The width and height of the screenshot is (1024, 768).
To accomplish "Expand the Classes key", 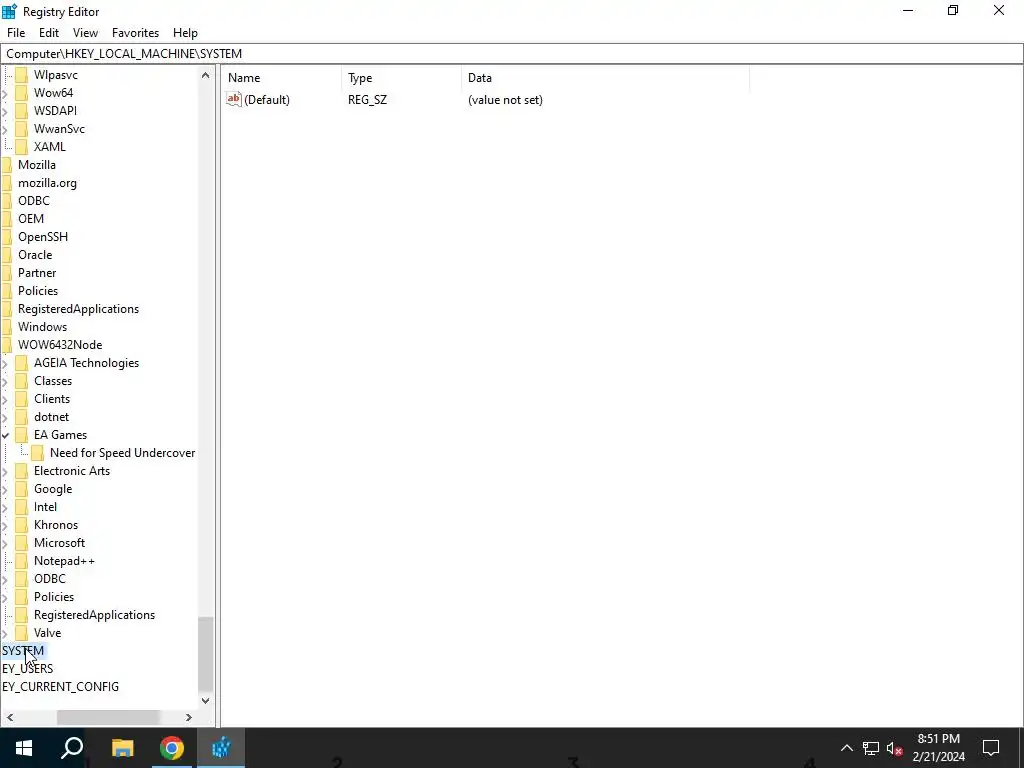I will [x=6, y=381].
